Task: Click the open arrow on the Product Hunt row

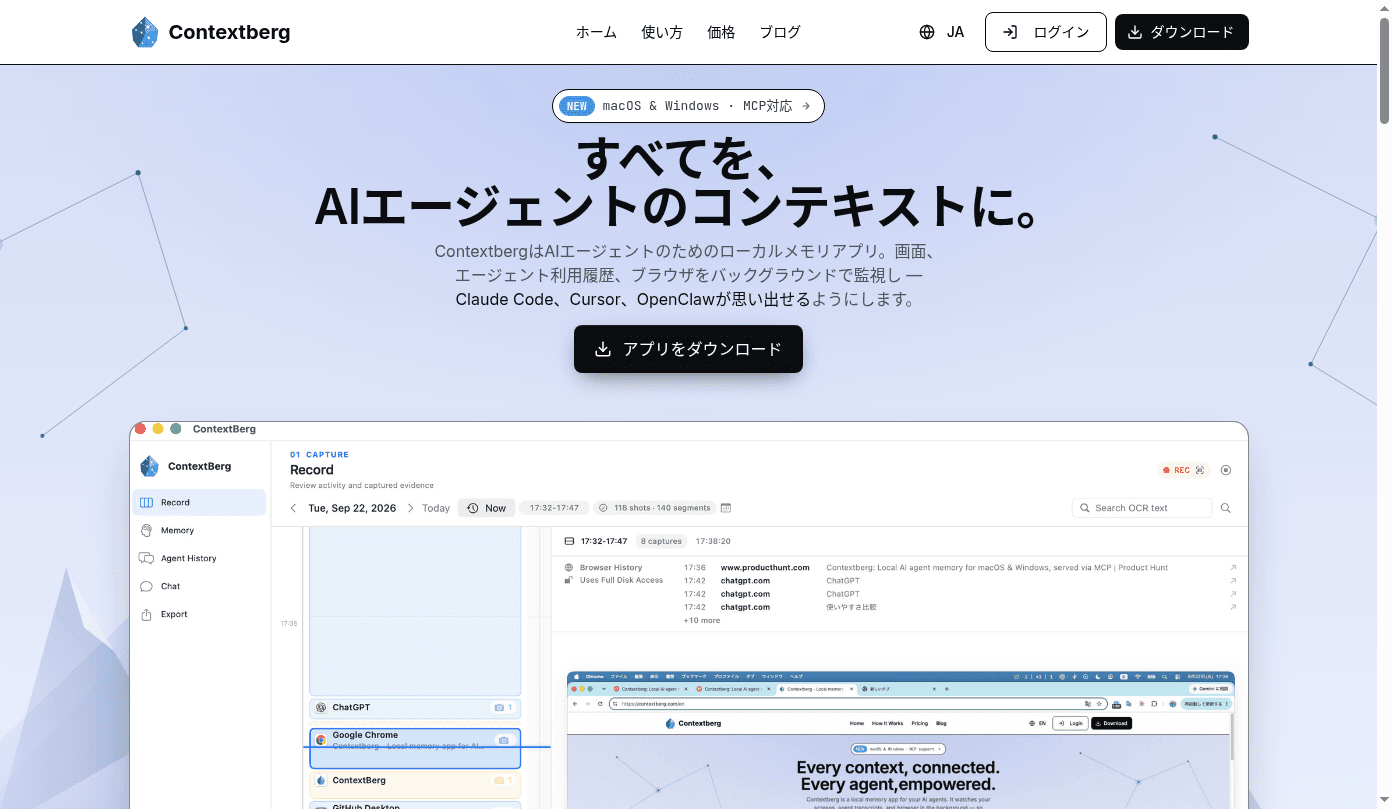Action: (x=1233, y=567)
